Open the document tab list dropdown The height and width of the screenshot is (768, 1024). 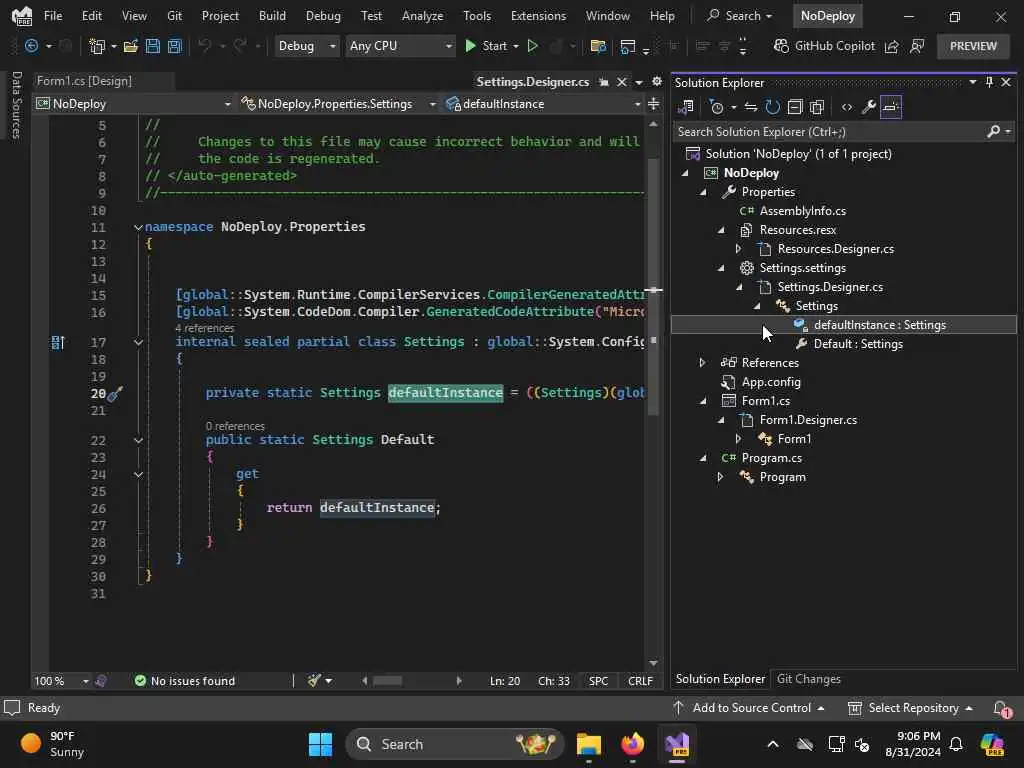click(639, 82)
